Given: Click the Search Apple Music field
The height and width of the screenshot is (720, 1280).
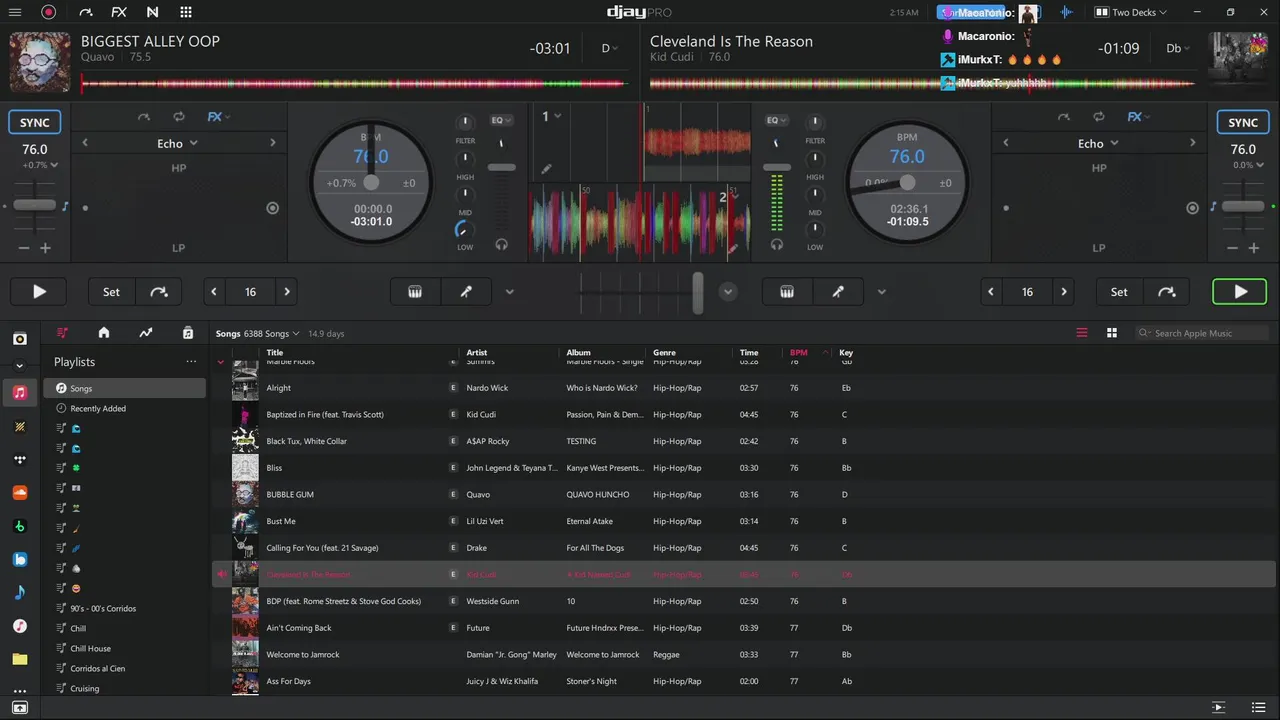Looking at the screenshot, I should 1201,333.
